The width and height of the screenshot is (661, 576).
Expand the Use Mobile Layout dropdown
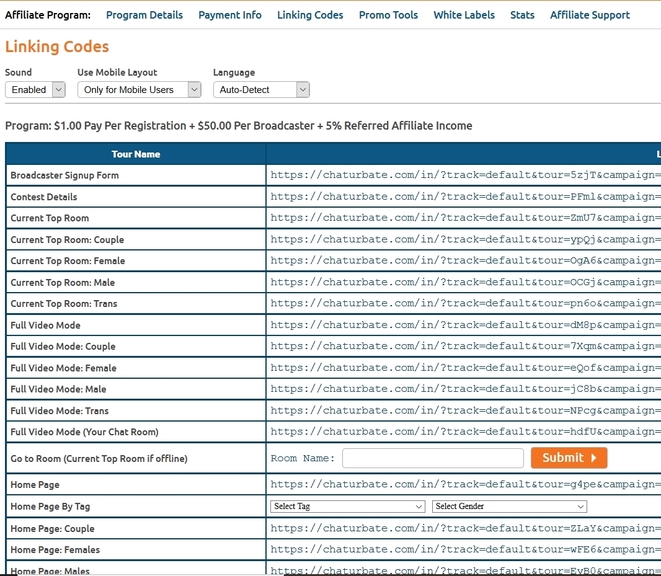[x=139, y=89]
